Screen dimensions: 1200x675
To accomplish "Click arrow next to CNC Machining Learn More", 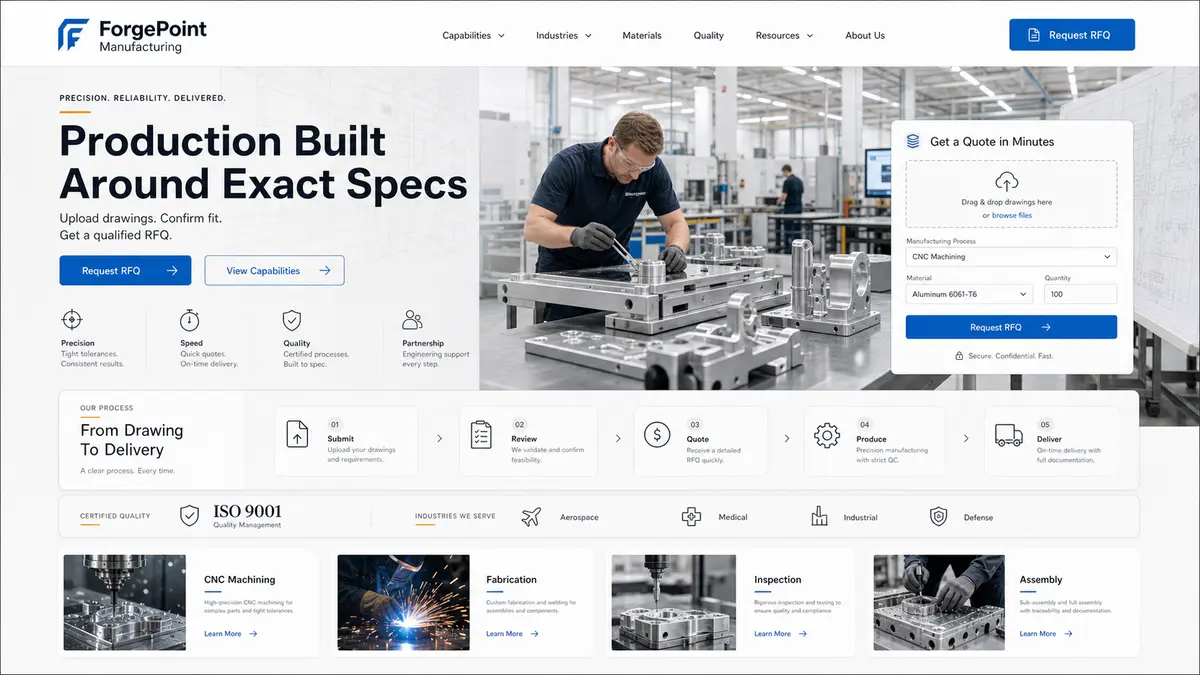I will (x=253, y=634).
